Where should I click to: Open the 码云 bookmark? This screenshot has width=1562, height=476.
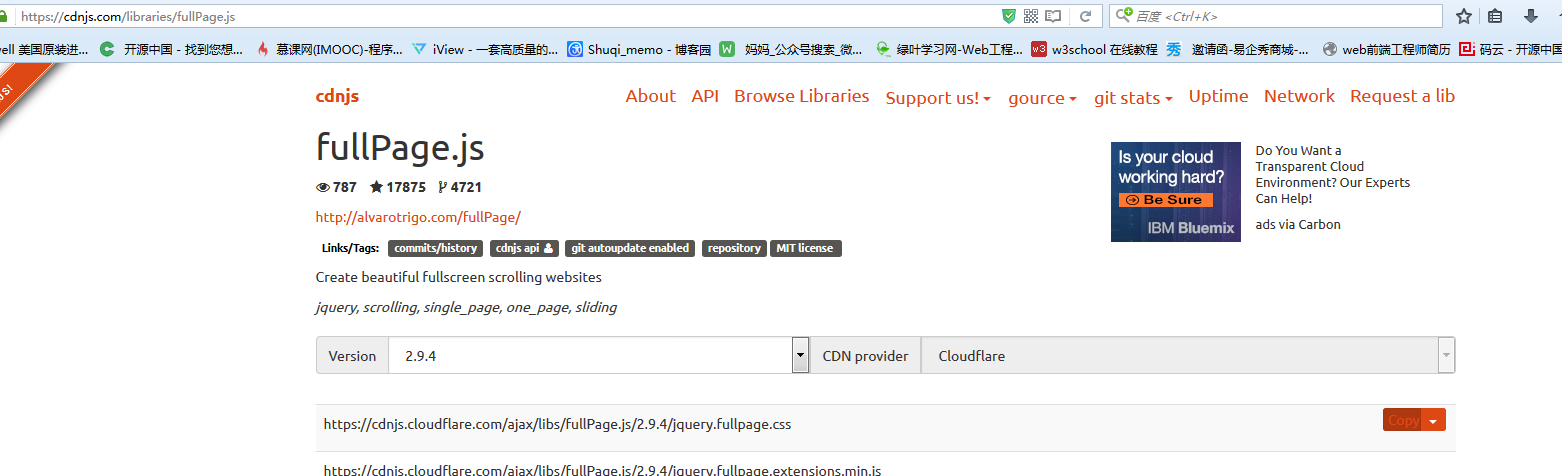(1510, 49)
